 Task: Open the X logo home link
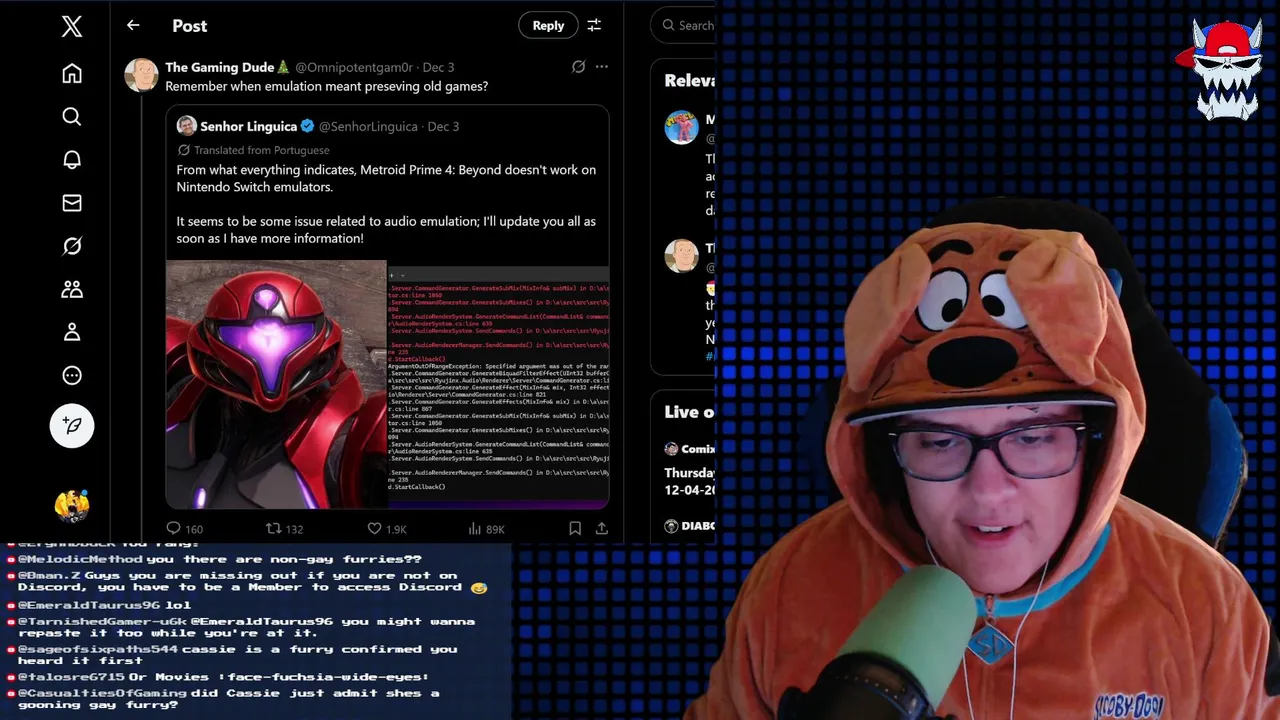coord(72,27)
